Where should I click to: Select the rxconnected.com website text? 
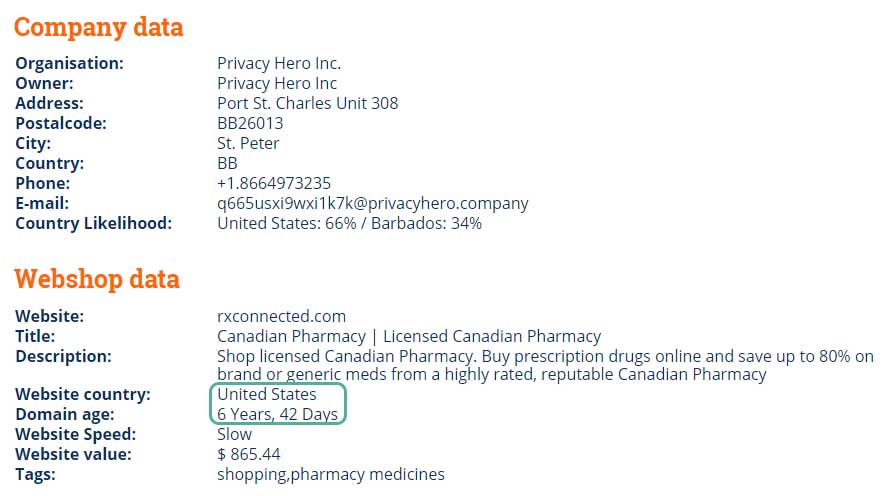(x=281, y=316)
